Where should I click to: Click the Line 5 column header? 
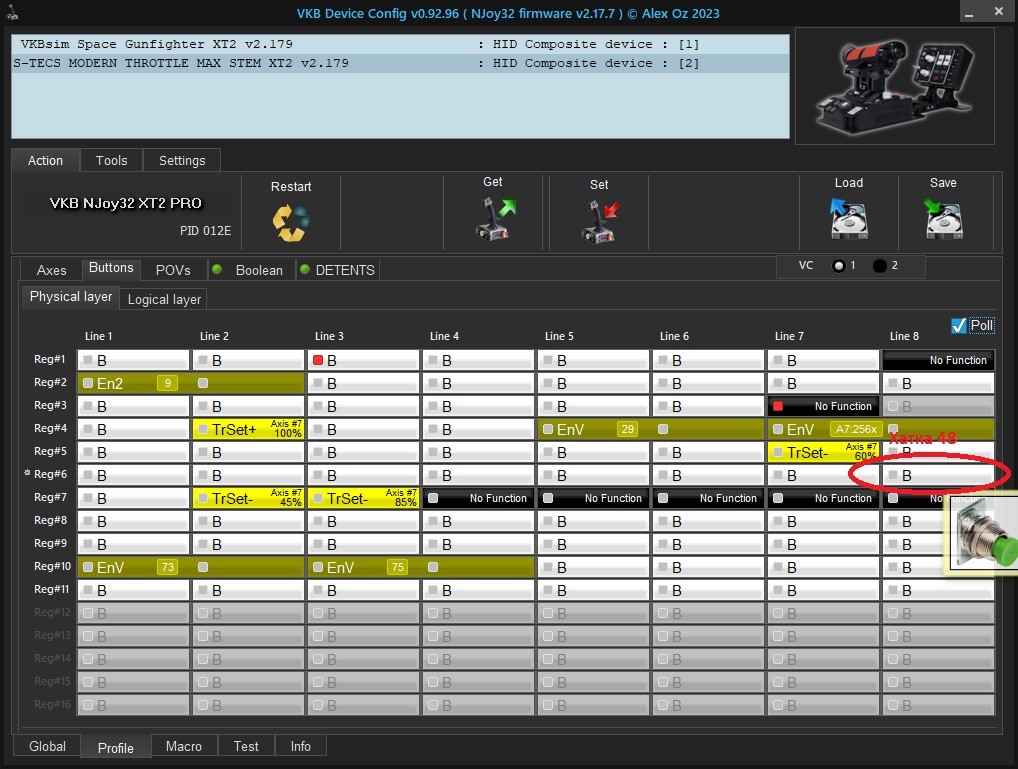coord(559,336)
